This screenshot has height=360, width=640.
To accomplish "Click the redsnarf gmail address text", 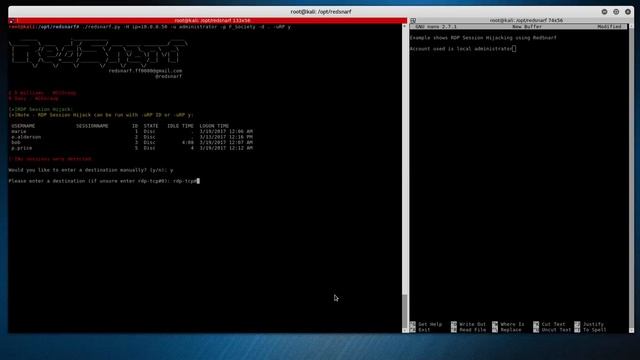I will (x=145, y=71).
